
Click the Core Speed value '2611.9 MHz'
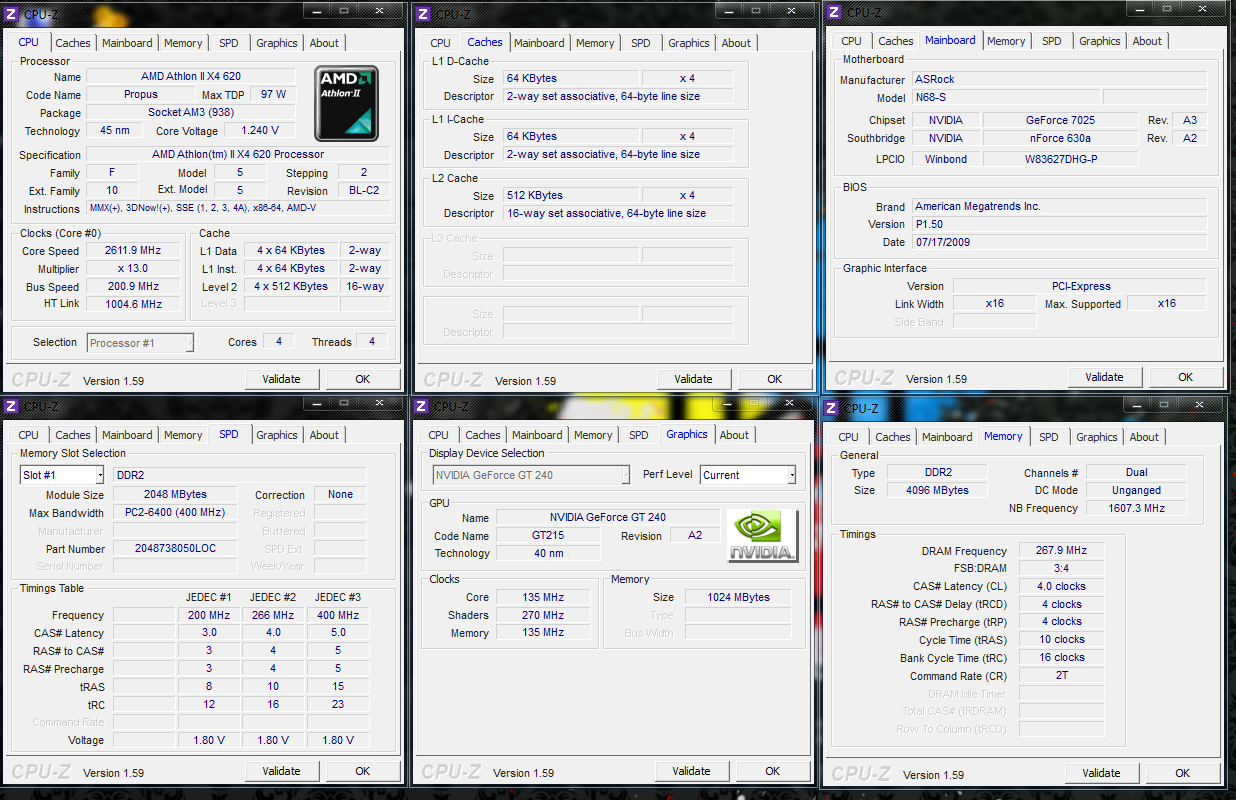(133, 251)
